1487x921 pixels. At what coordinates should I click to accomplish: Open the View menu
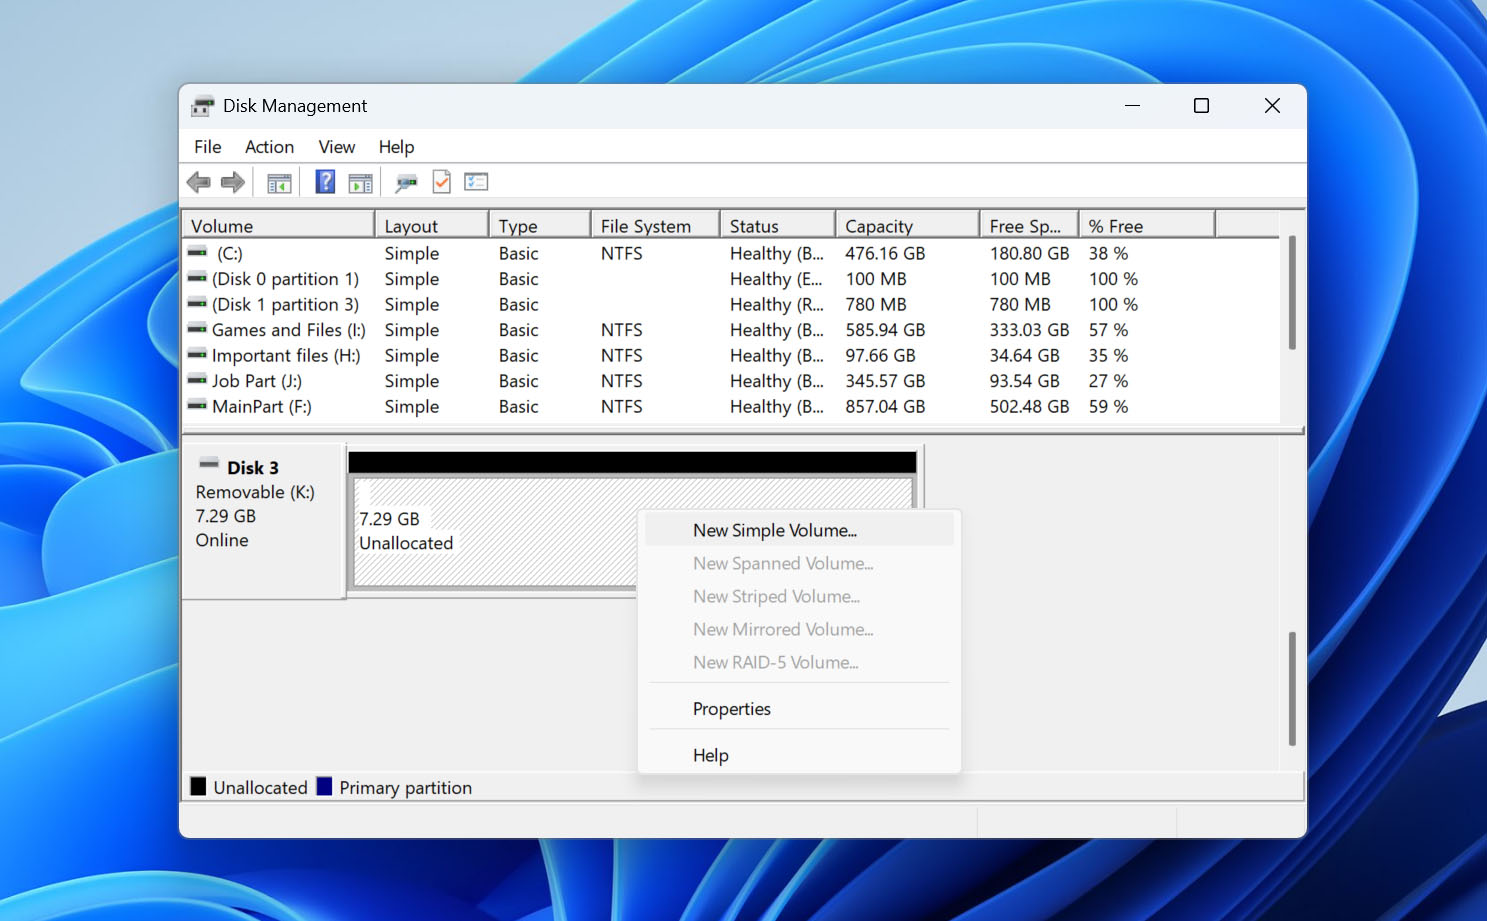point(337,147)
